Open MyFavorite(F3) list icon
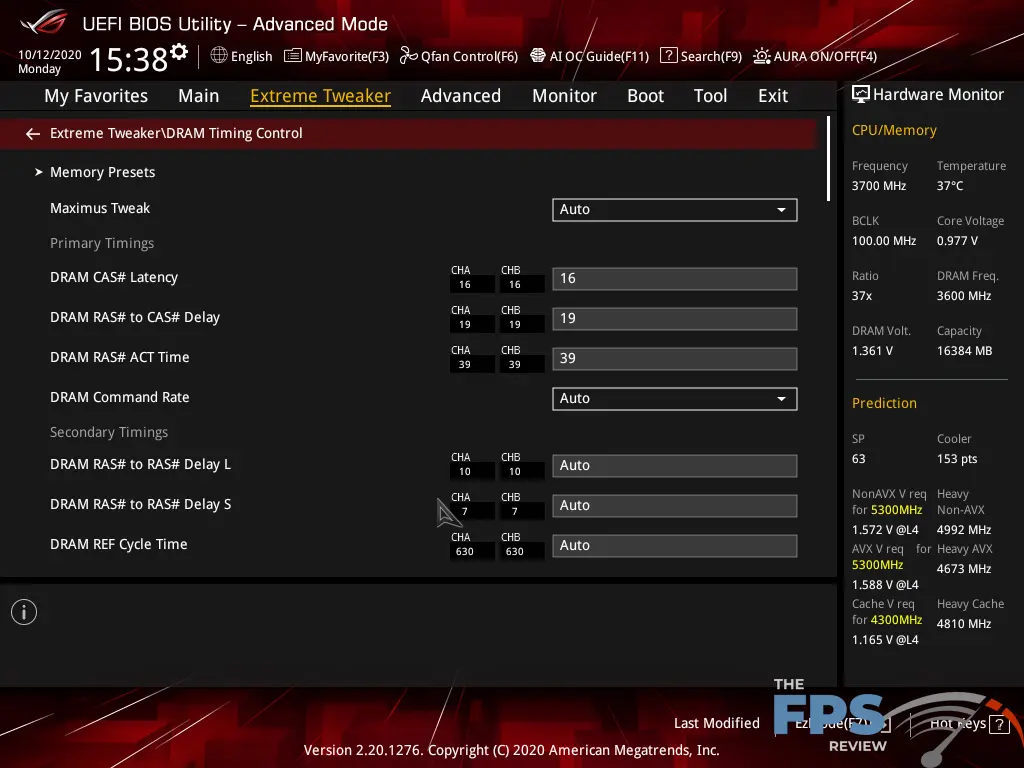This screenshot has height=768, width=1024. tap(293, 56)
